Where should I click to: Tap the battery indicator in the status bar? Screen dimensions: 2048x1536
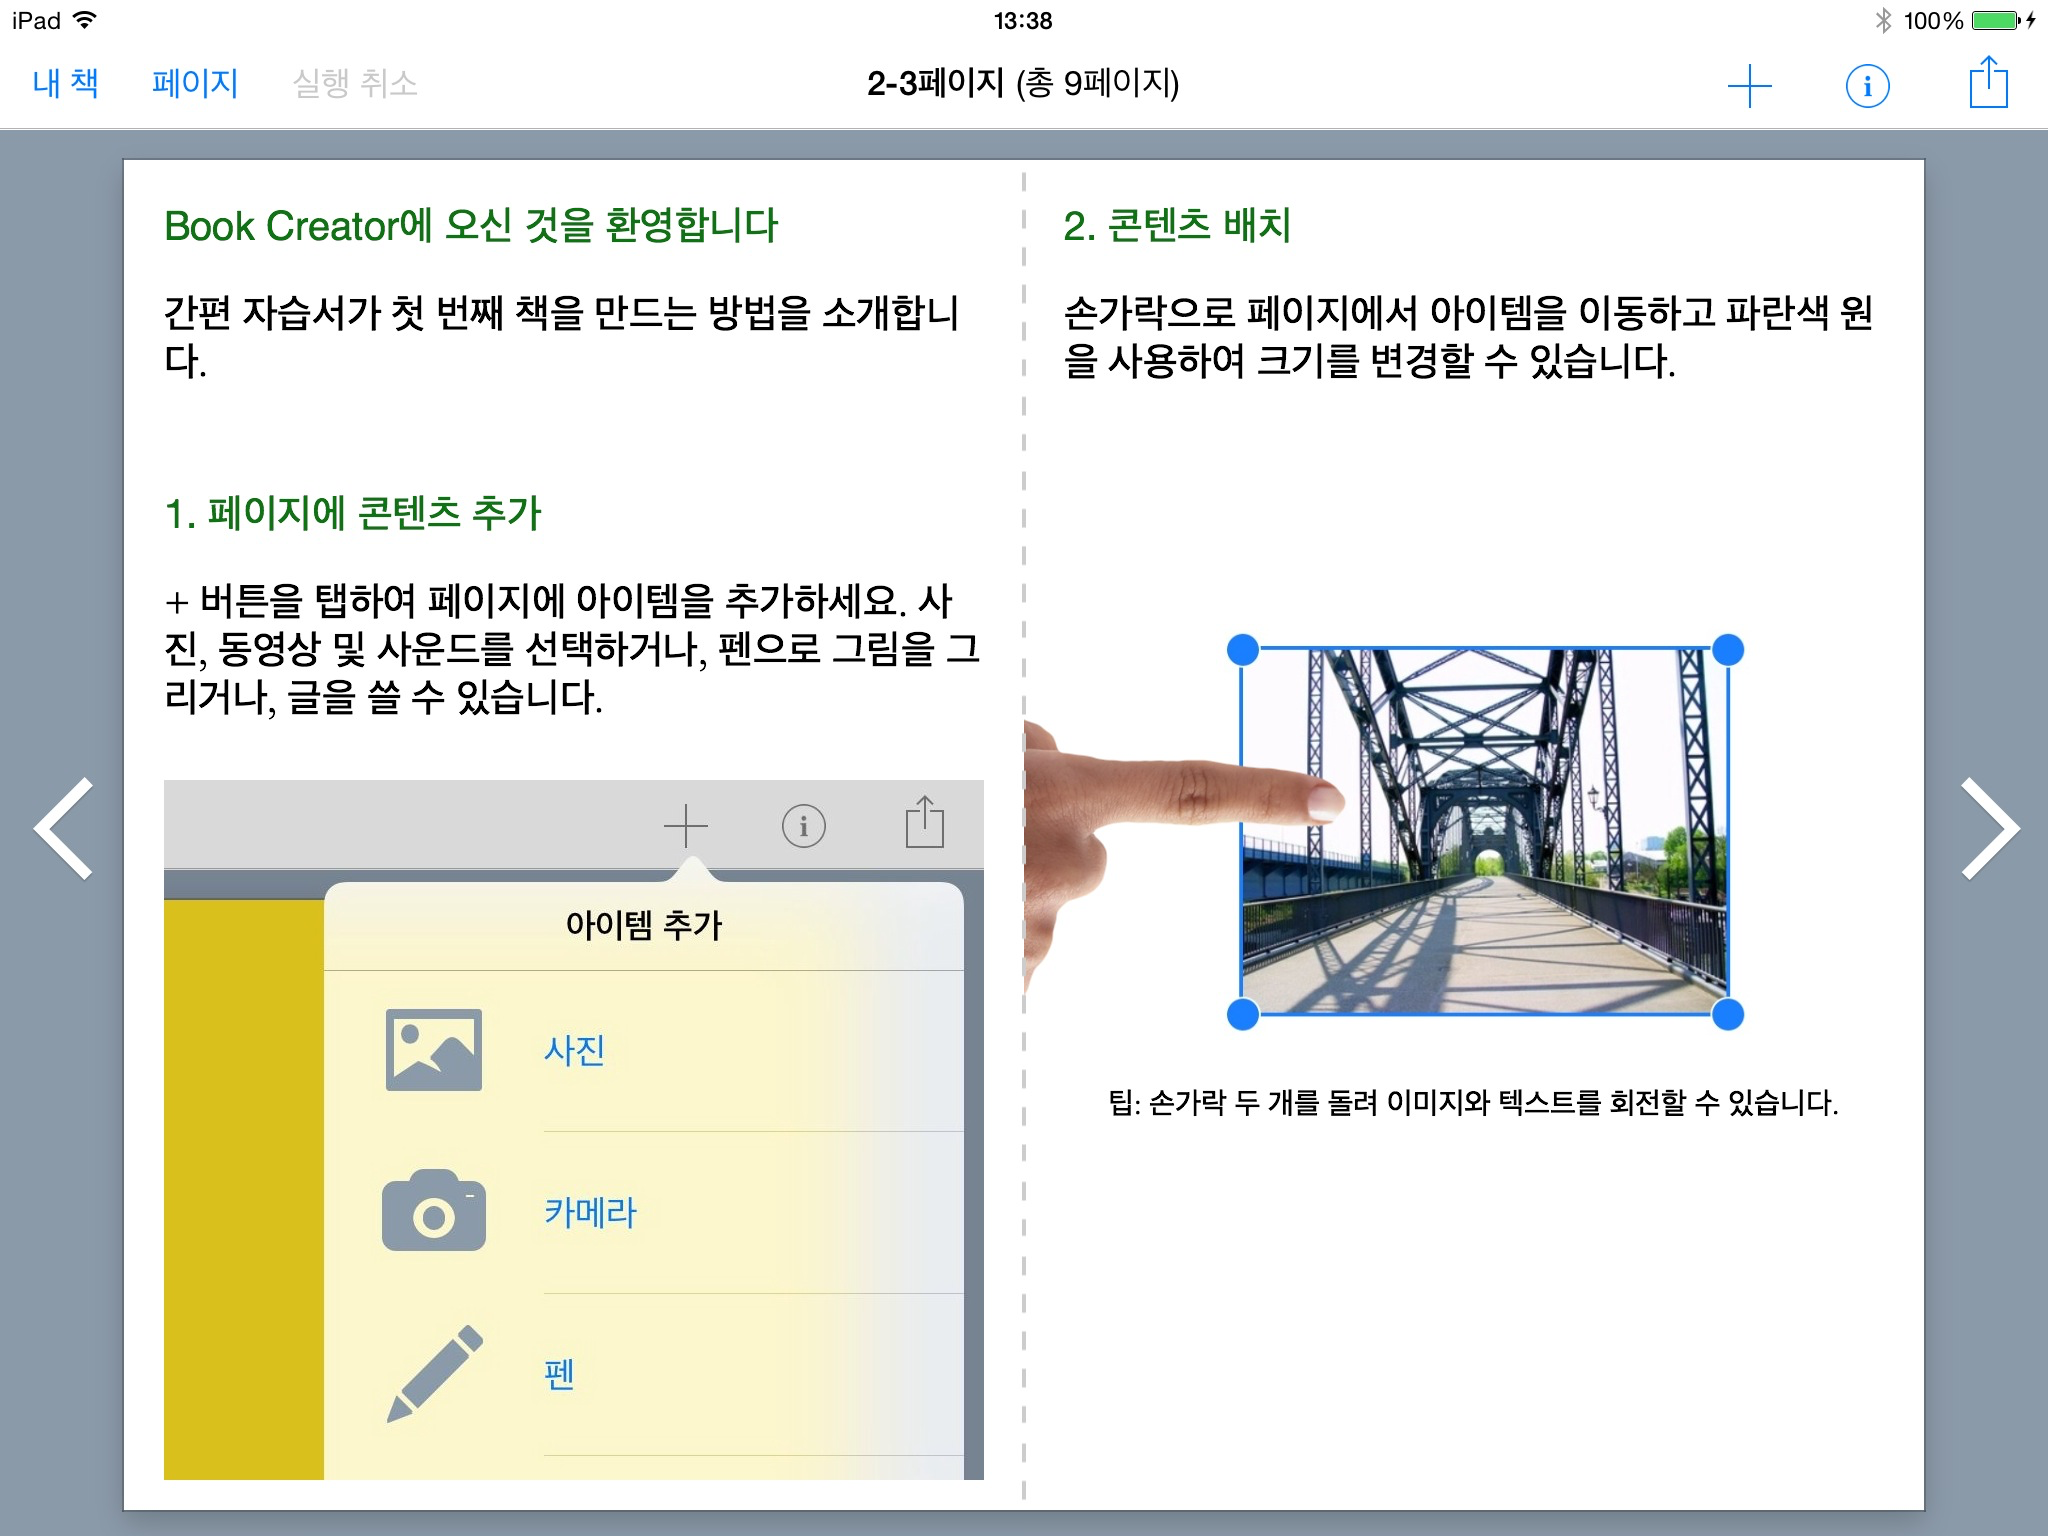point(1997,20)
